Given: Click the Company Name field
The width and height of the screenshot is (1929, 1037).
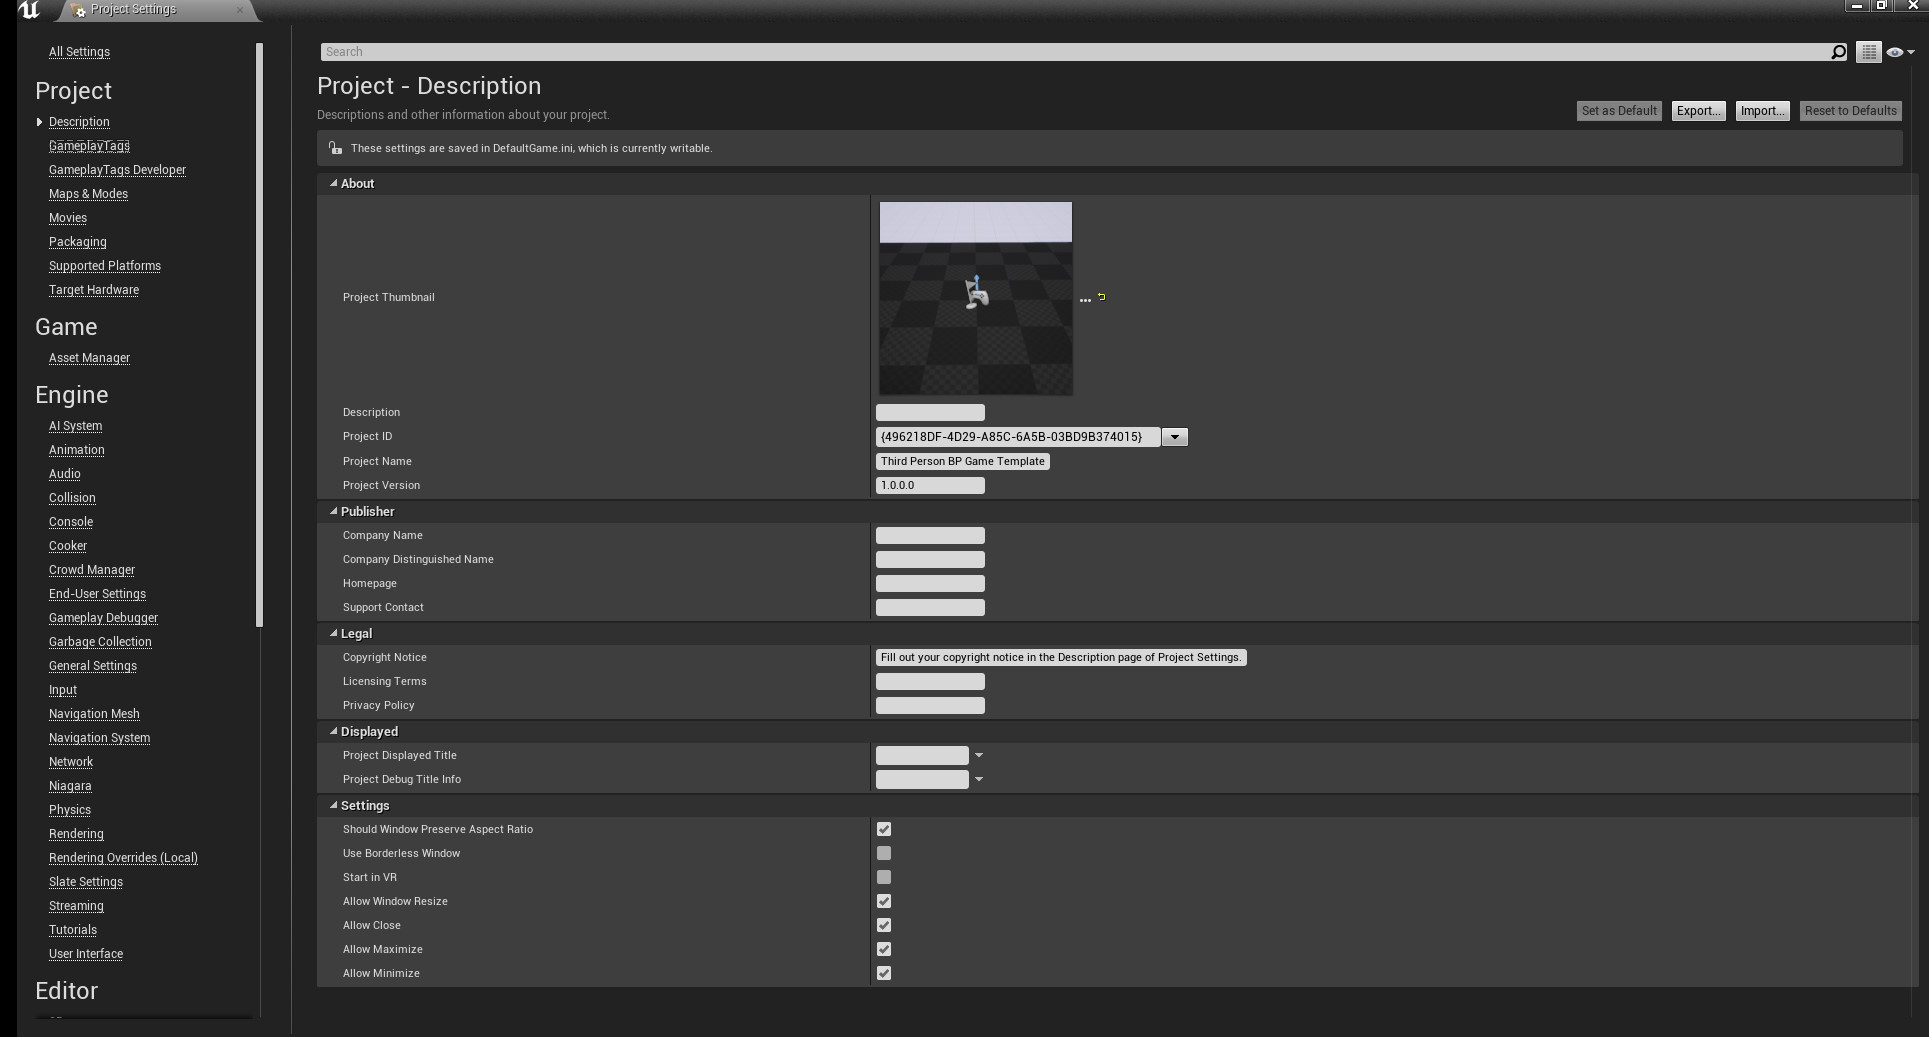Looking at the screenshot, I should [930, 535].
